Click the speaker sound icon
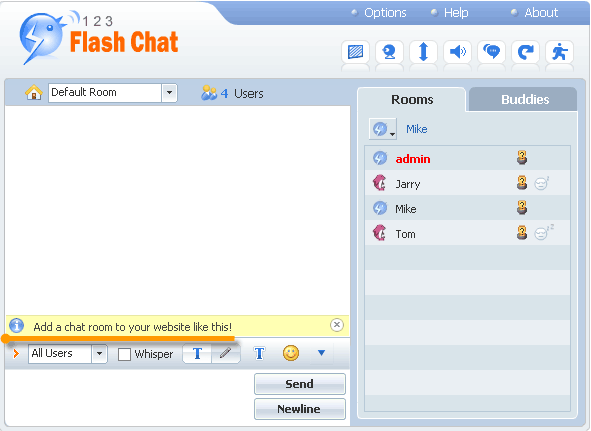The height and width of the screenshot is (431, 591). 457,52
